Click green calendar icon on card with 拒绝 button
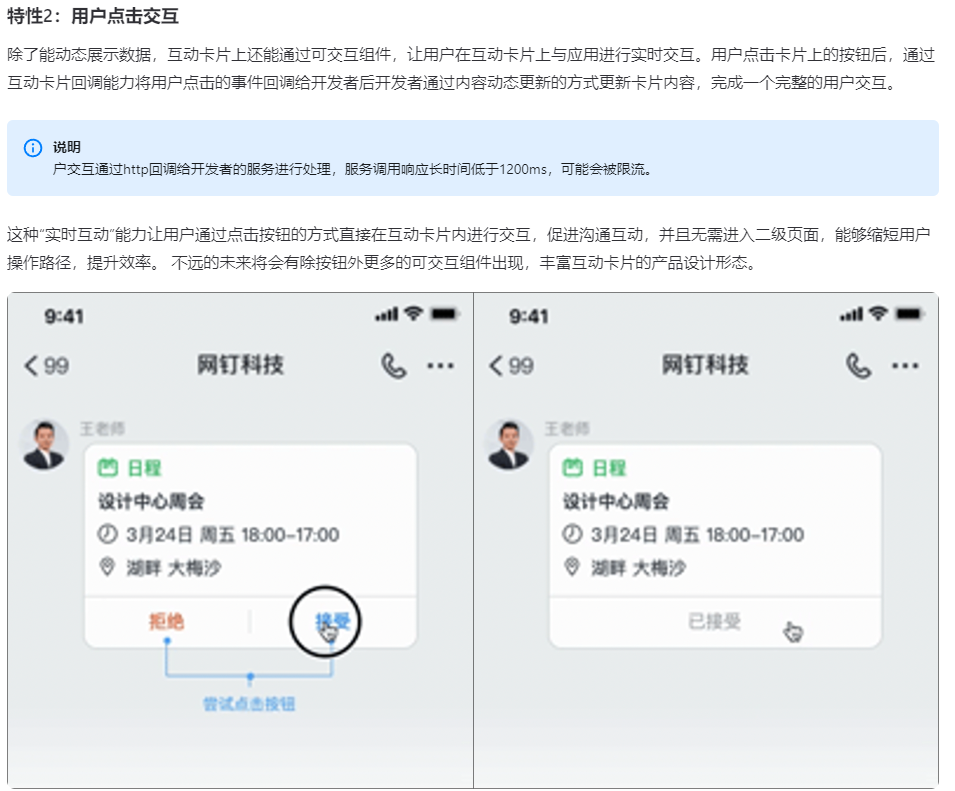Image resolution: width=955 pixels, height=791 pixels. tap(107, 468)
